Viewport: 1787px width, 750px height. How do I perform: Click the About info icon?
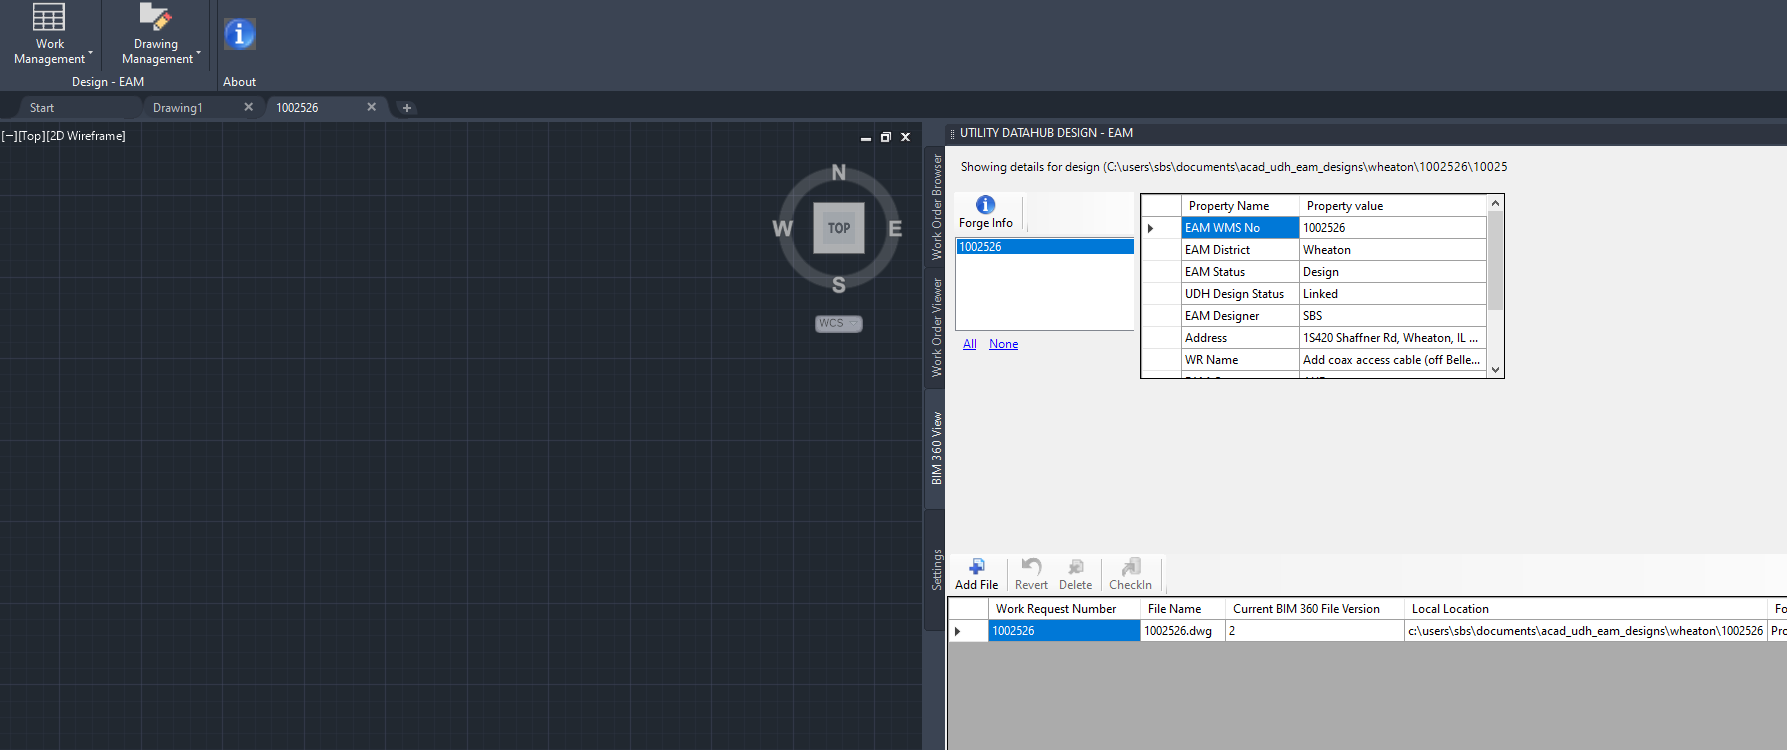(239, 35)
